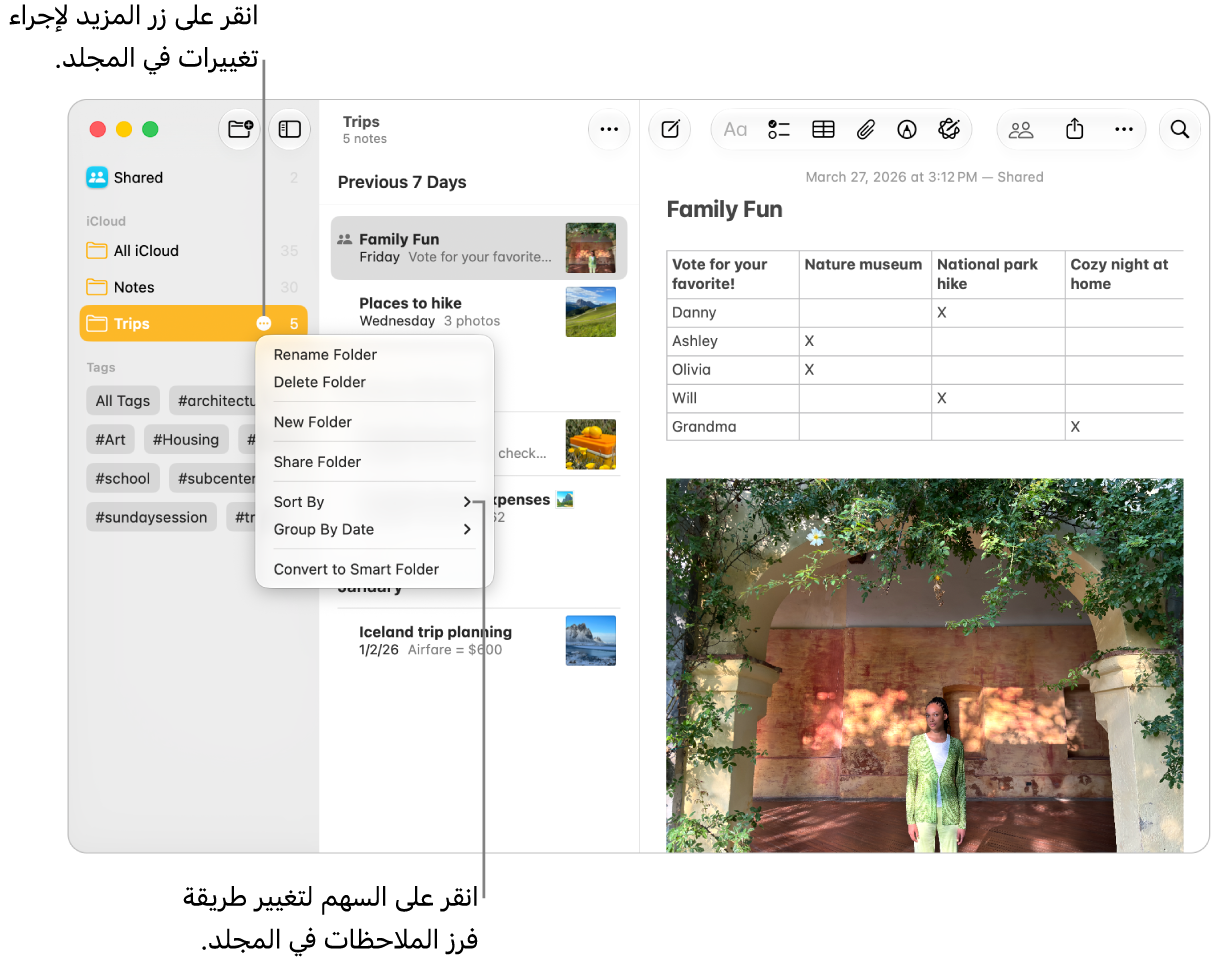Expand the Group By Date submenu
Viewport: 1213px width, 963px height.
pyautogui.click(x=374, y=530)
